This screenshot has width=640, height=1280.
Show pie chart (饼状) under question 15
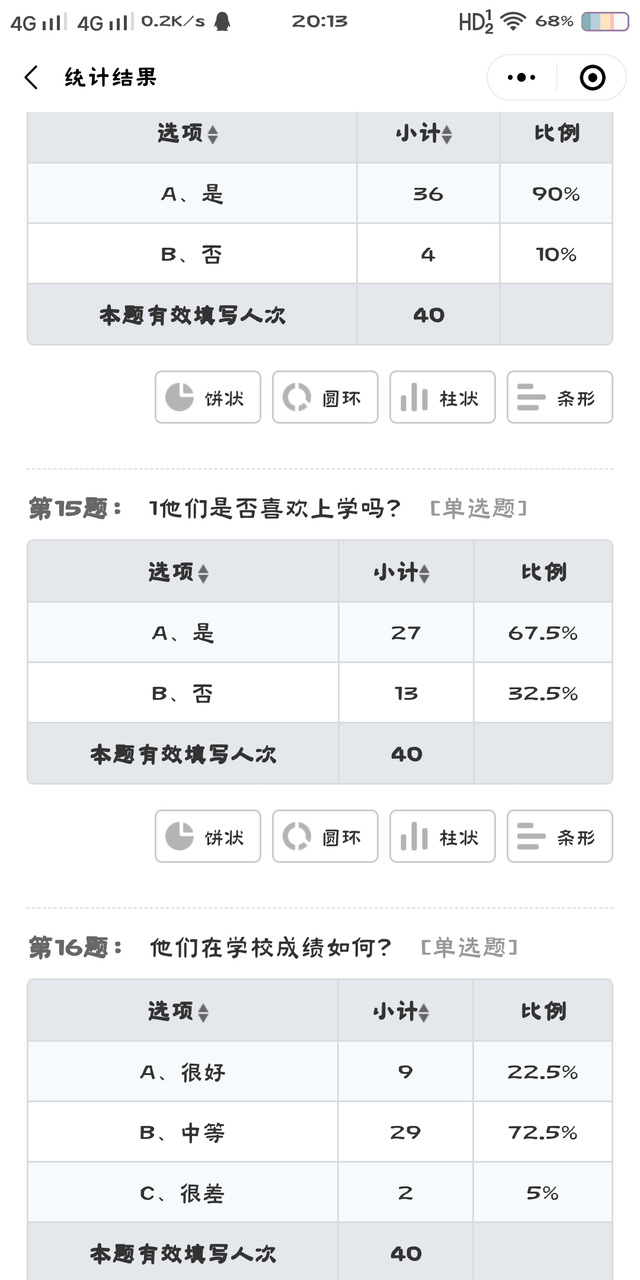tap(208, 836)
